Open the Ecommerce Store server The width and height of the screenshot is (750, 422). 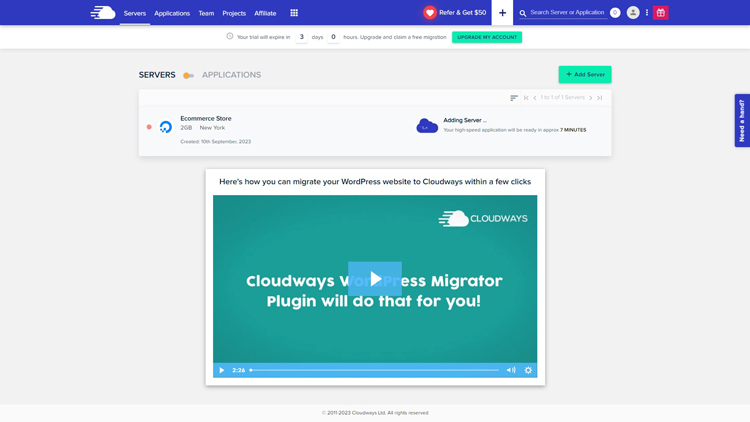(206, 118)
